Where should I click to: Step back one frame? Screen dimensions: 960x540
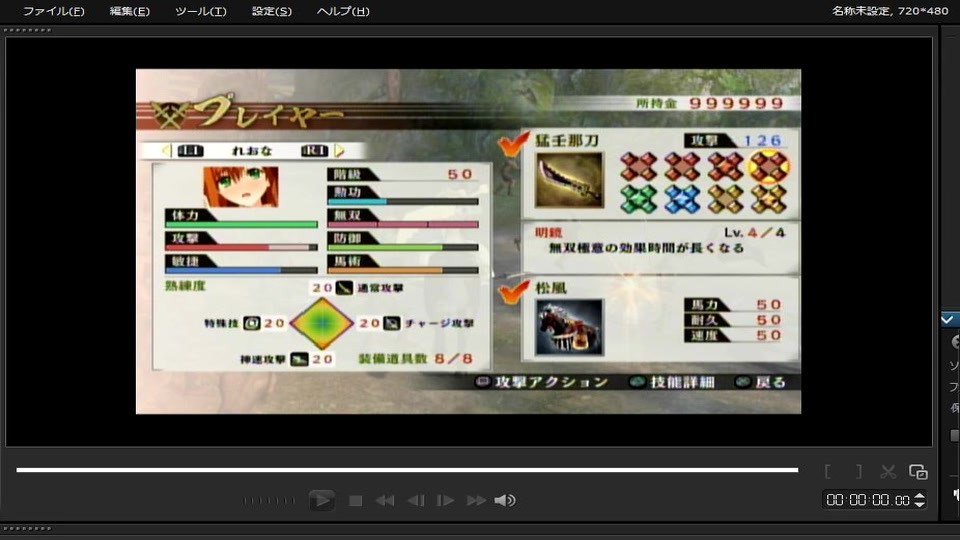(416, 501)
